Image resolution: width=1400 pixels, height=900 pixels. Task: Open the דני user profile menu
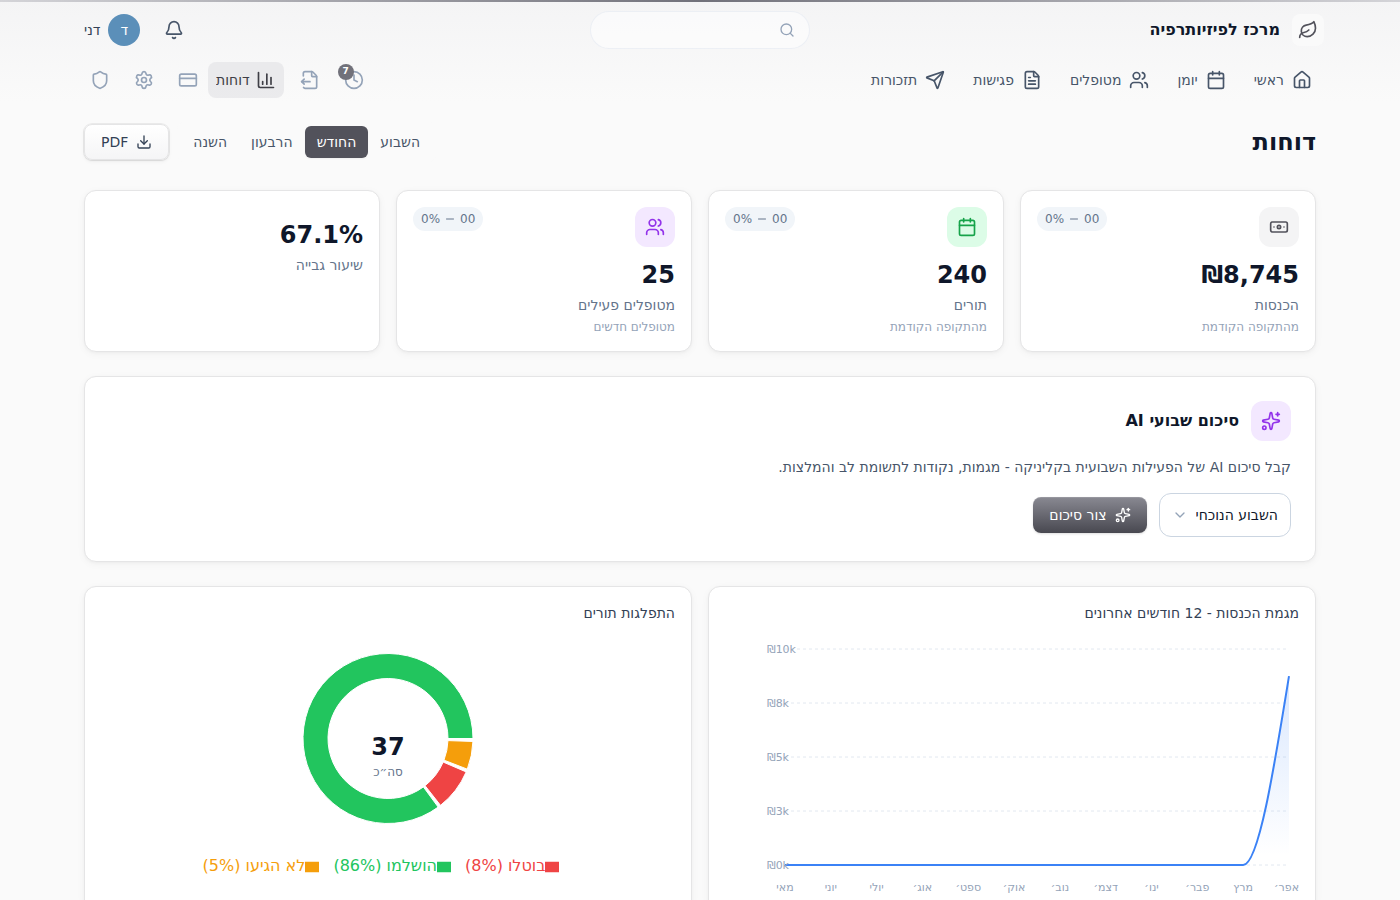tap(112, 30)
